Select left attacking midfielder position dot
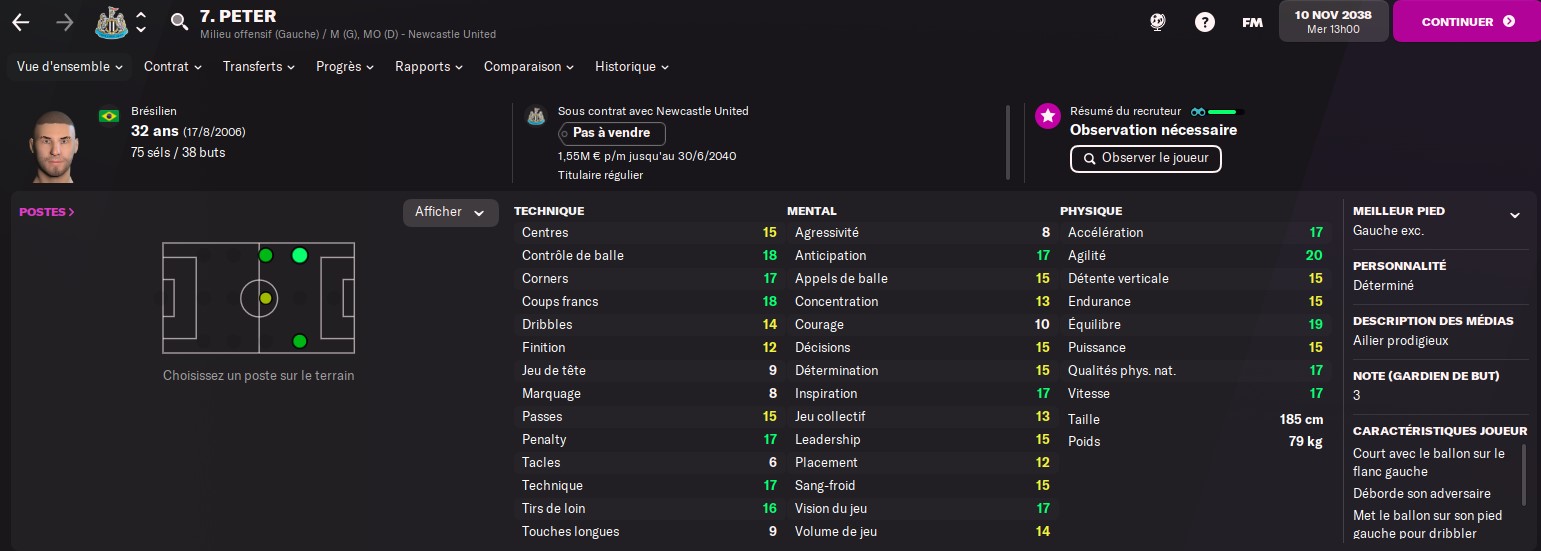Screen dimensions: 1541x551 point(299,255)
